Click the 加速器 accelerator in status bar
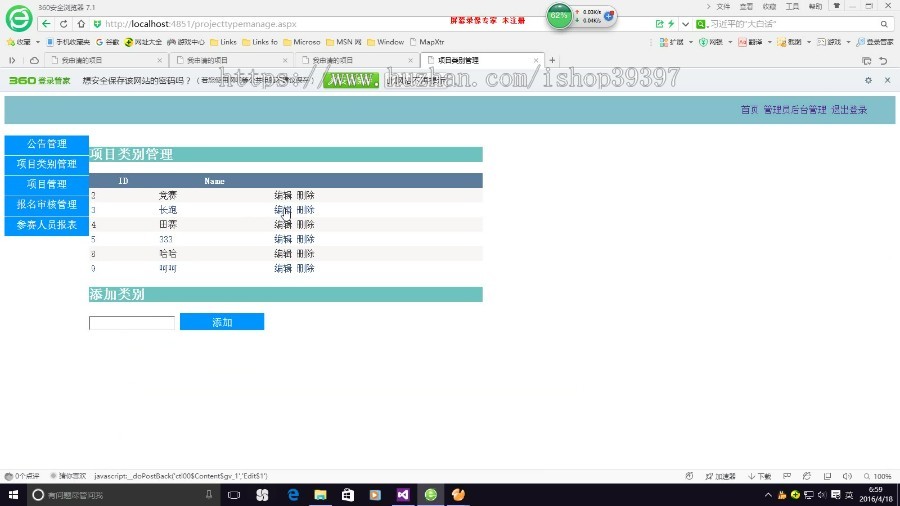This screenshot has width=900, height=506. (720, 476)
